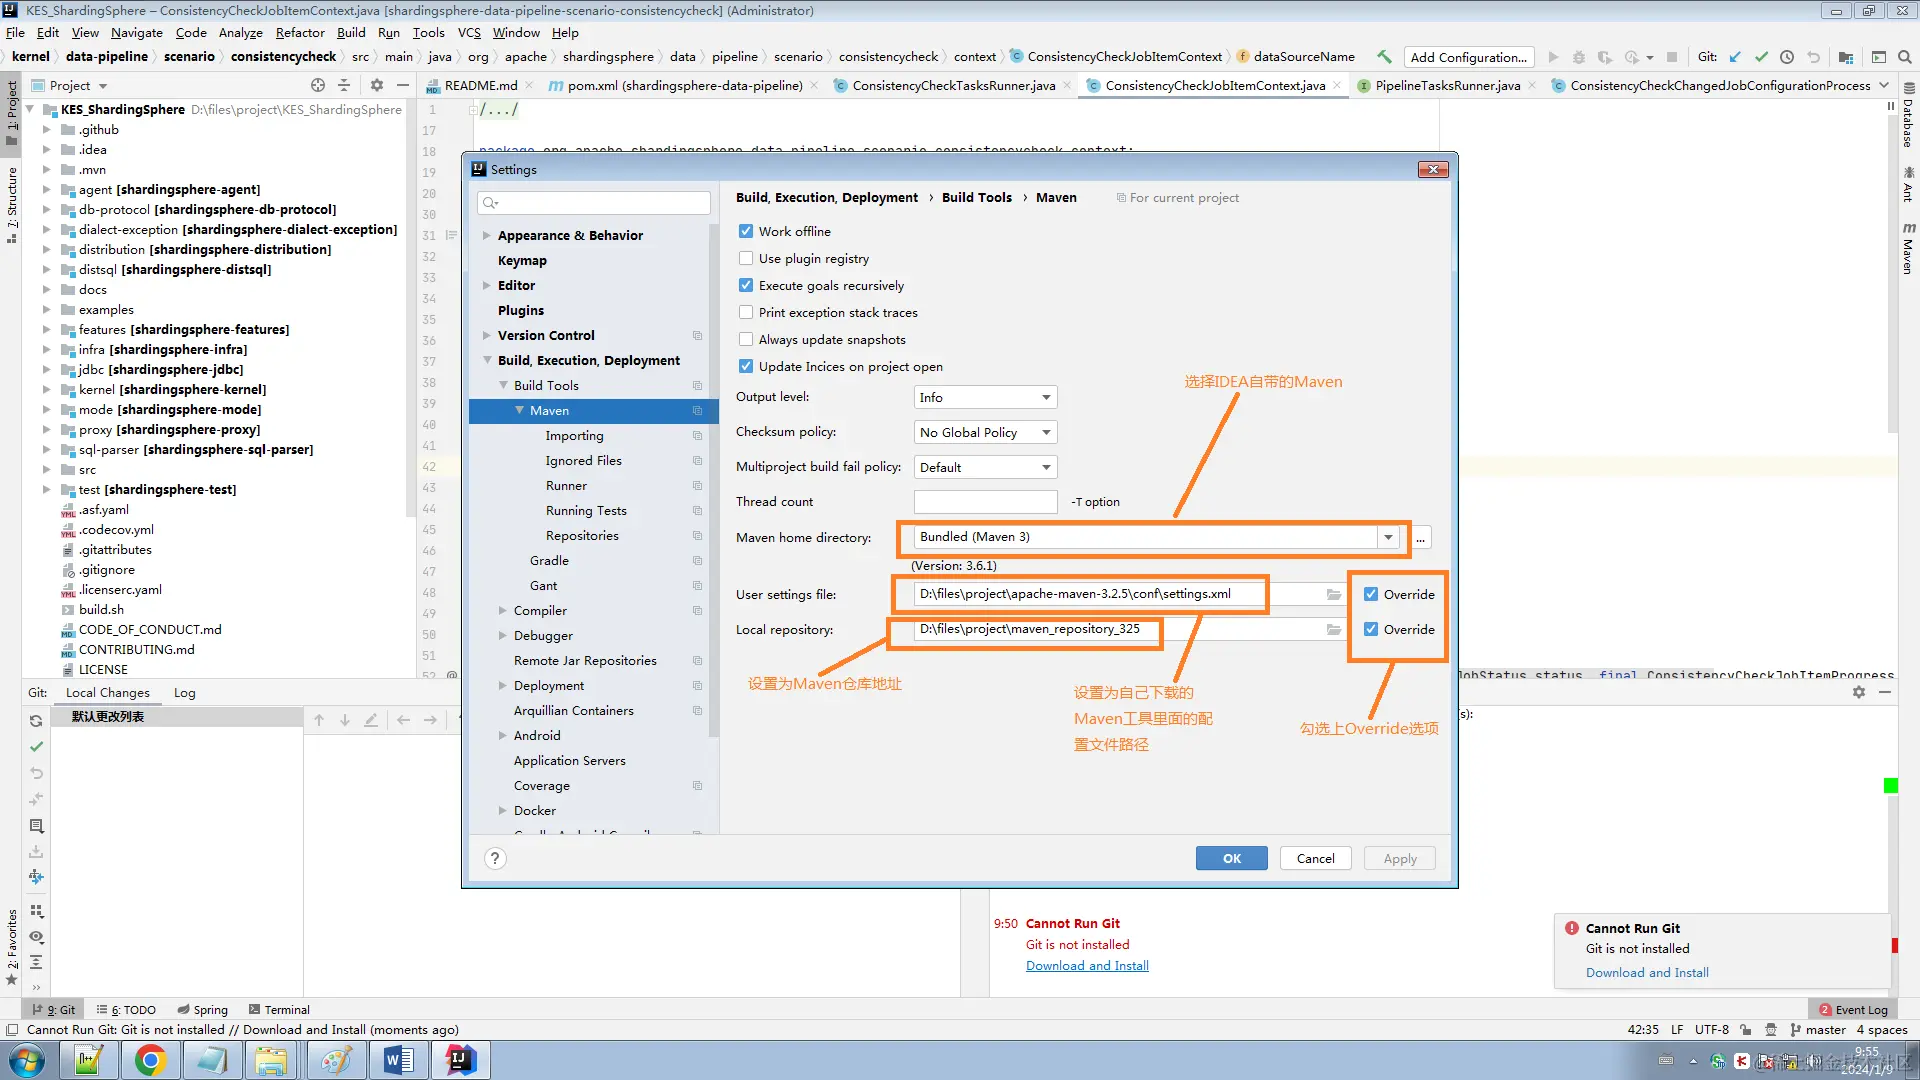Expand the Compiler settings node
This screenshot has width=1920, height=1080.
[x=503, y=610]
